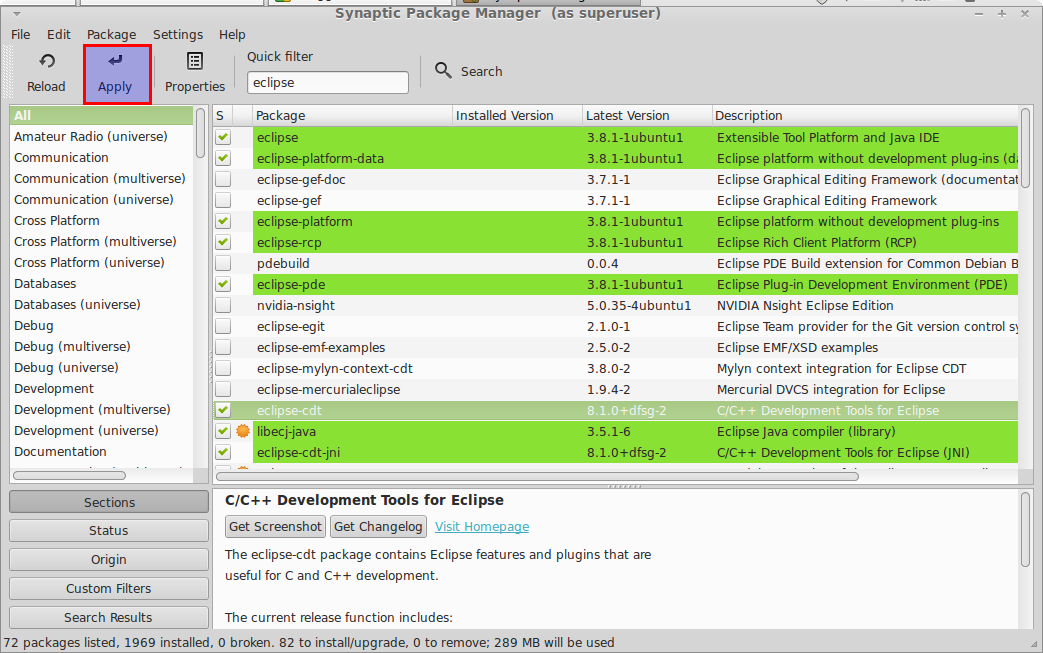Follow the Visit Homepage link
Screen dimensions: 1043x653
482,527
